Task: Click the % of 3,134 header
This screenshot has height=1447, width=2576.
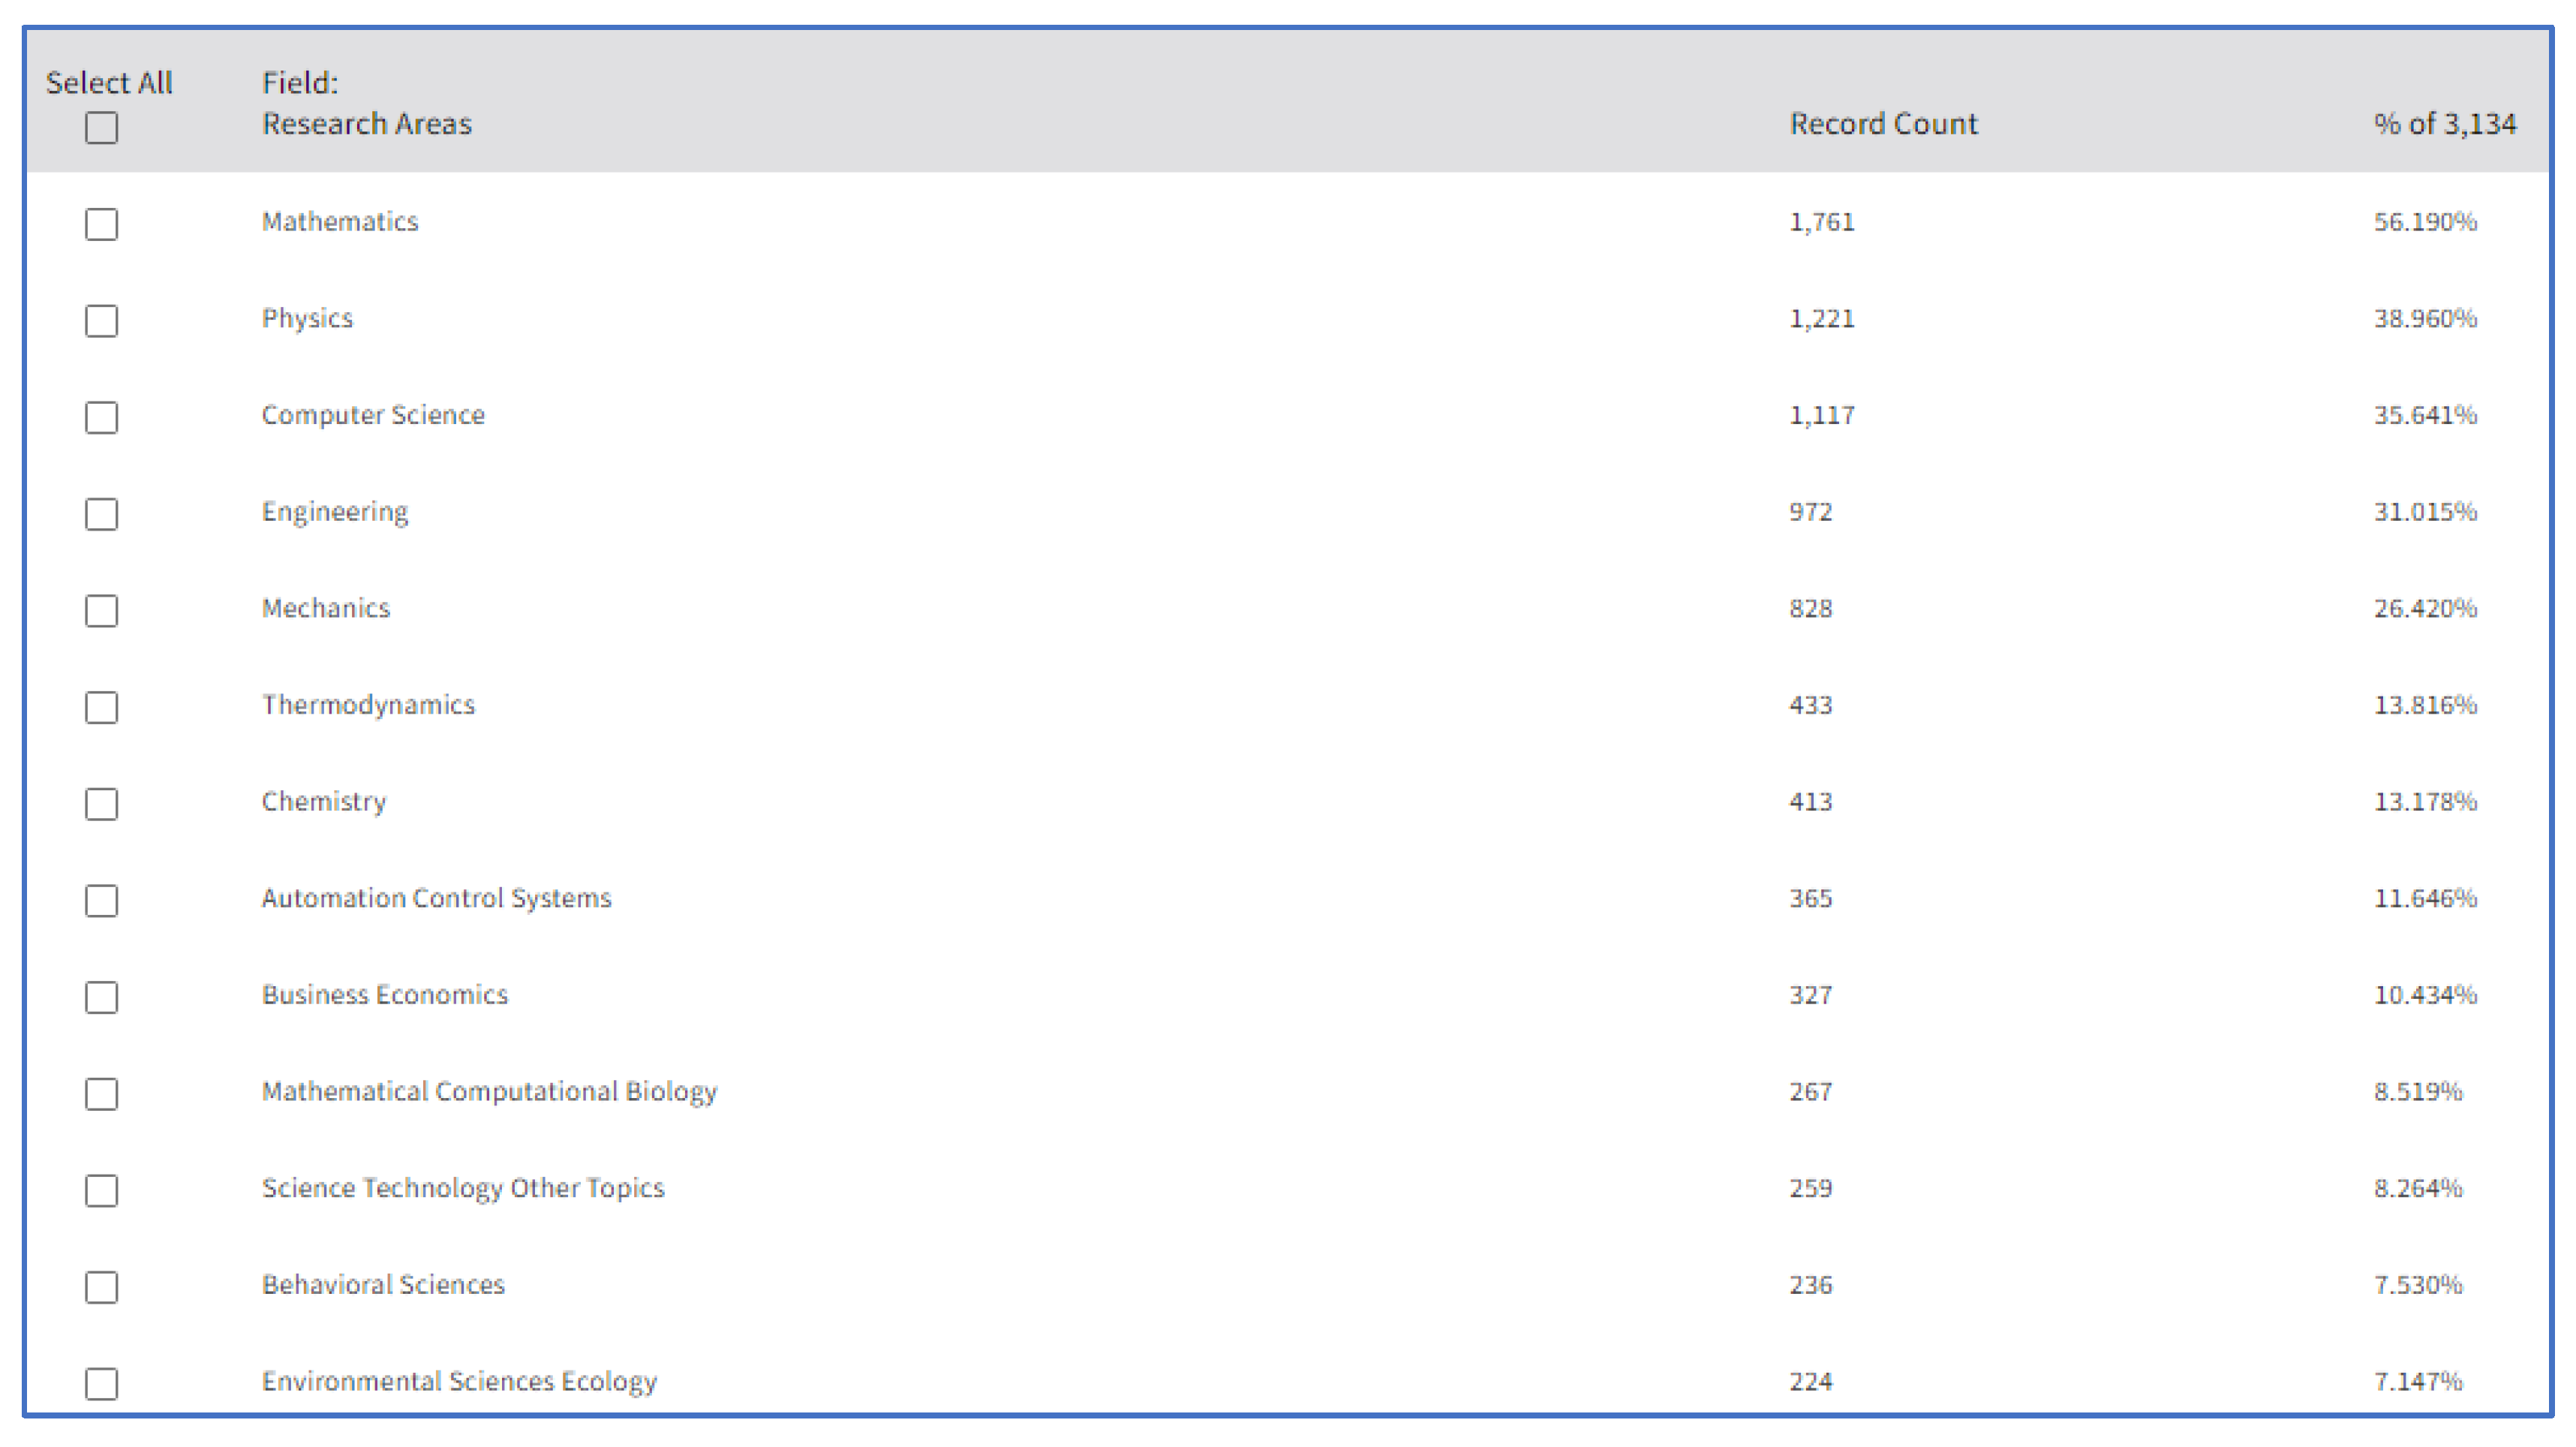Action: (2444, 124)
